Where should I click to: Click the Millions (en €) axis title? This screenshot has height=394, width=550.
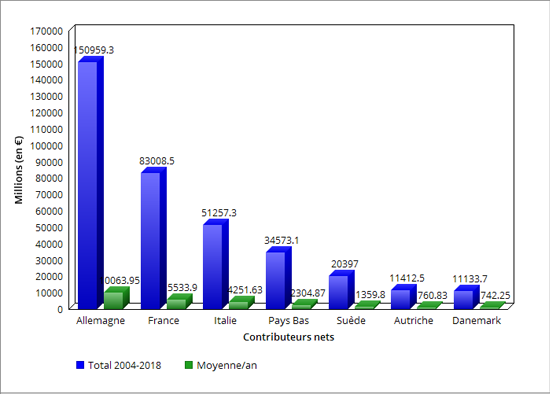click(x=19, y=170)
